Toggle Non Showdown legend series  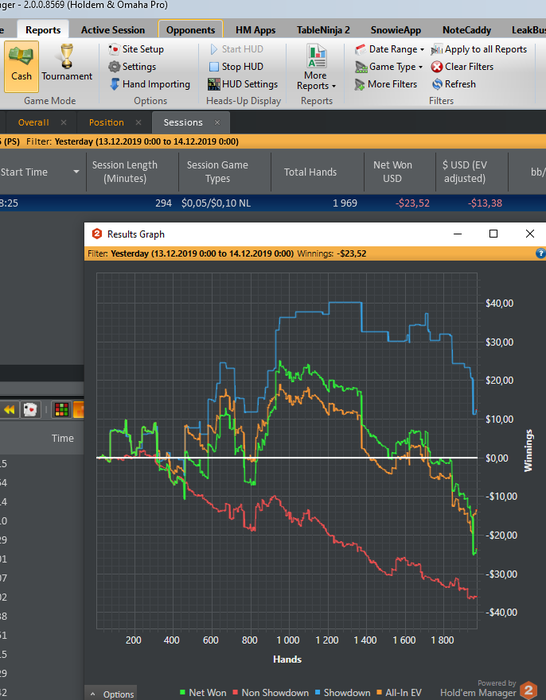click(271, 692)
